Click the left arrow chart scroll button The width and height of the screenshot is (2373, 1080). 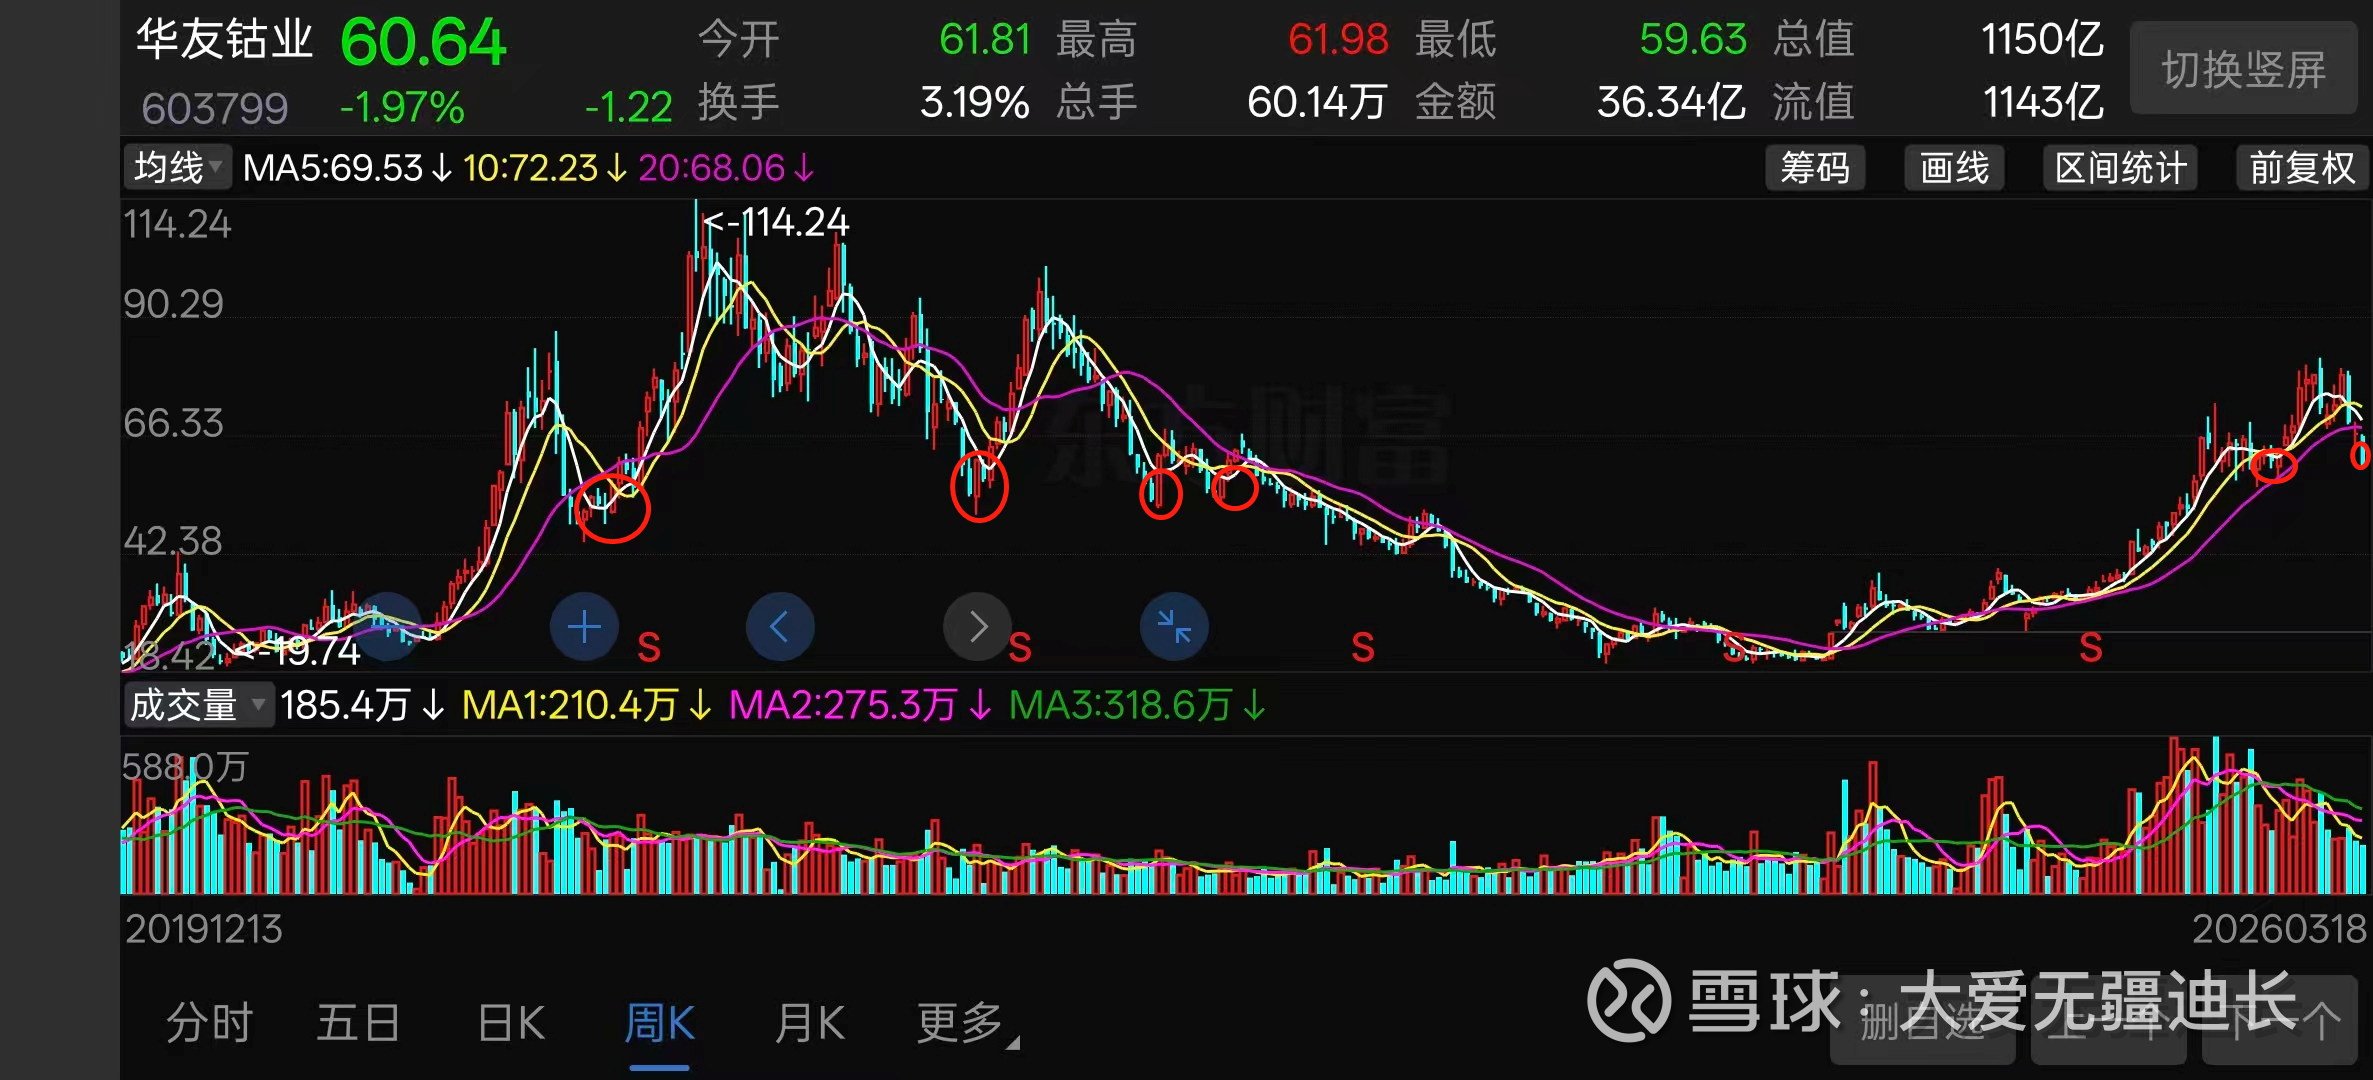[780, 627]
